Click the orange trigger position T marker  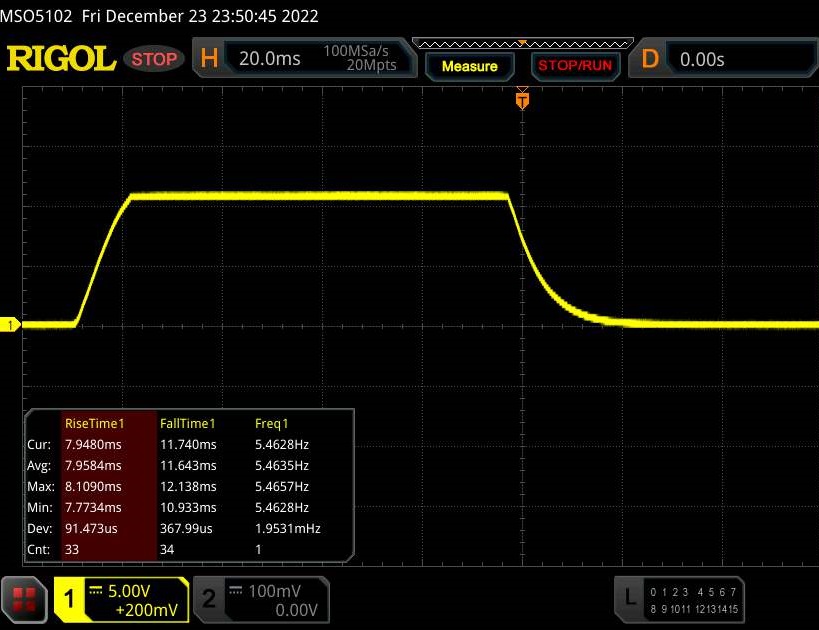(522, 99)
